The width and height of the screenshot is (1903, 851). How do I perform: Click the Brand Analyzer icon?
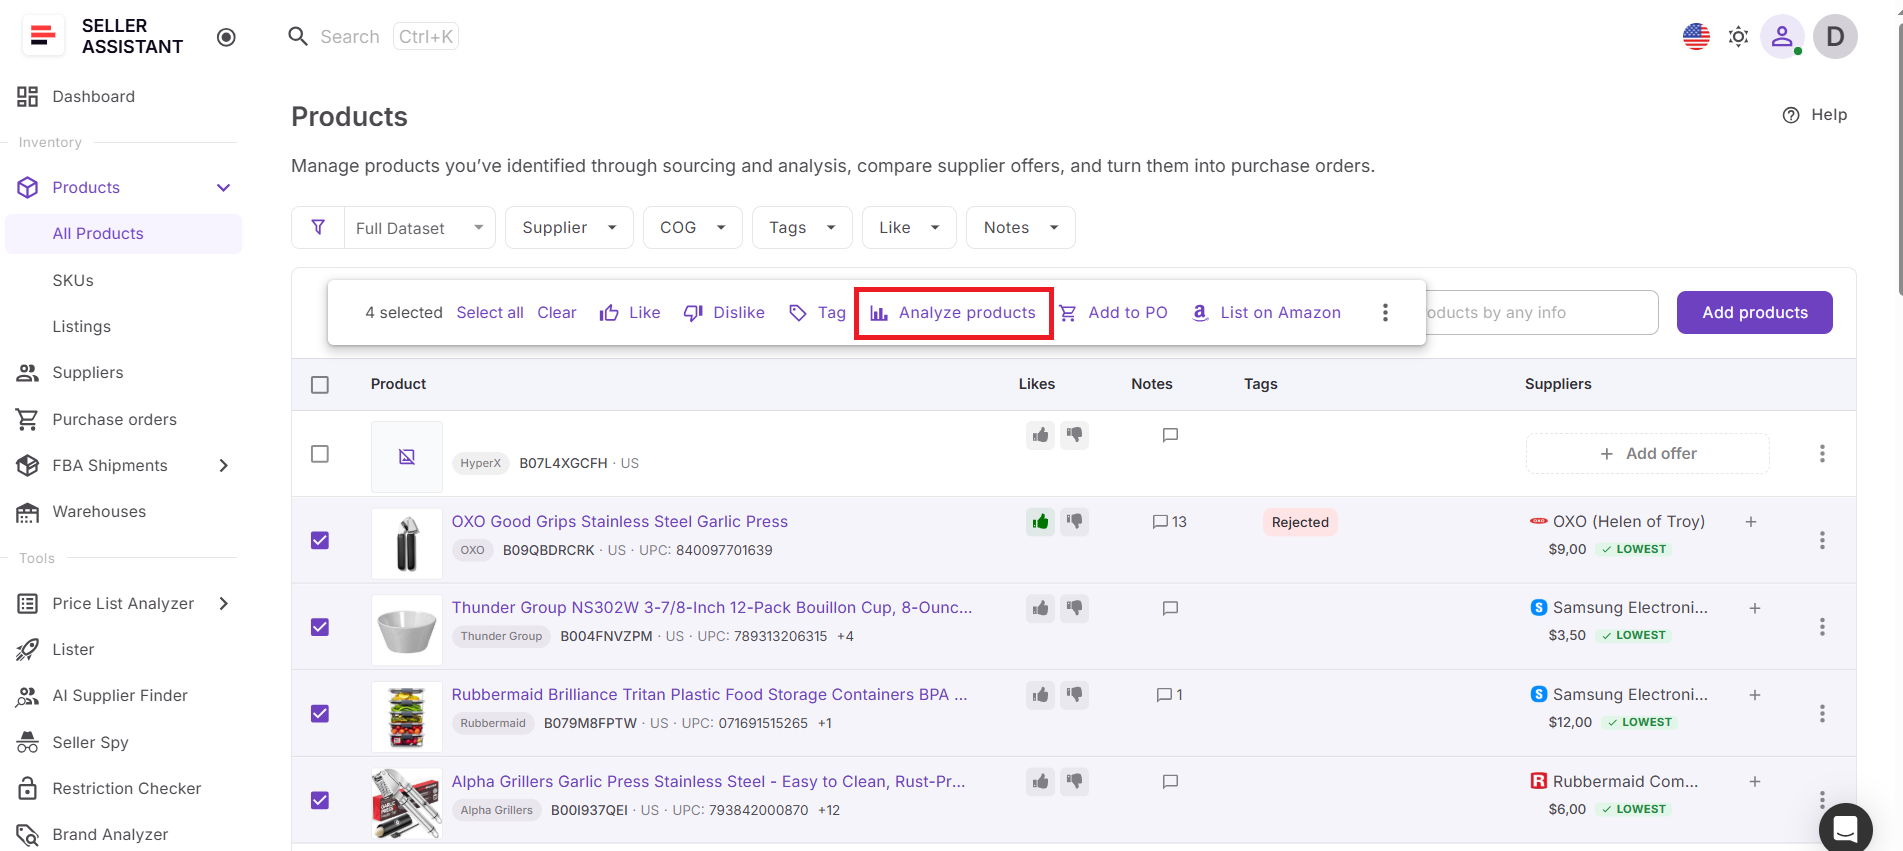pyautogui.click(x=27, y=835)
